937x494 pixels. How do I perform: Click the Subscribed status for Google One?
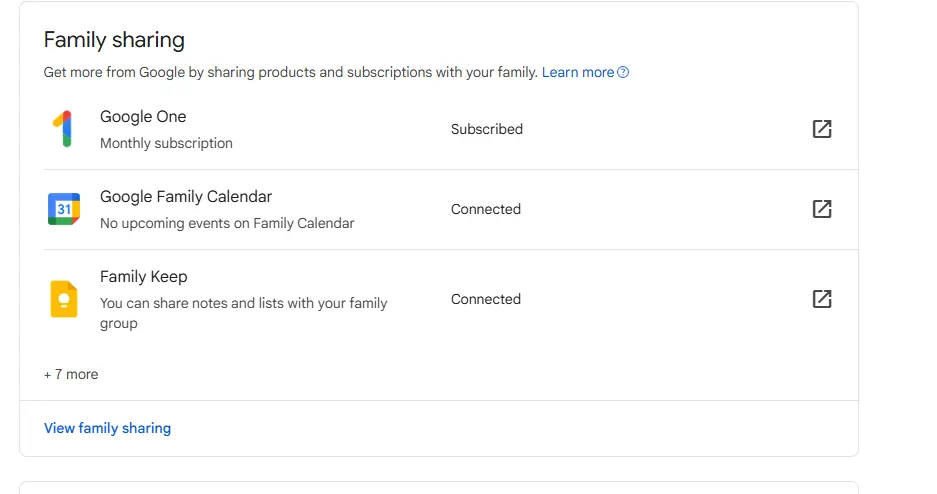tap(486, 129)
